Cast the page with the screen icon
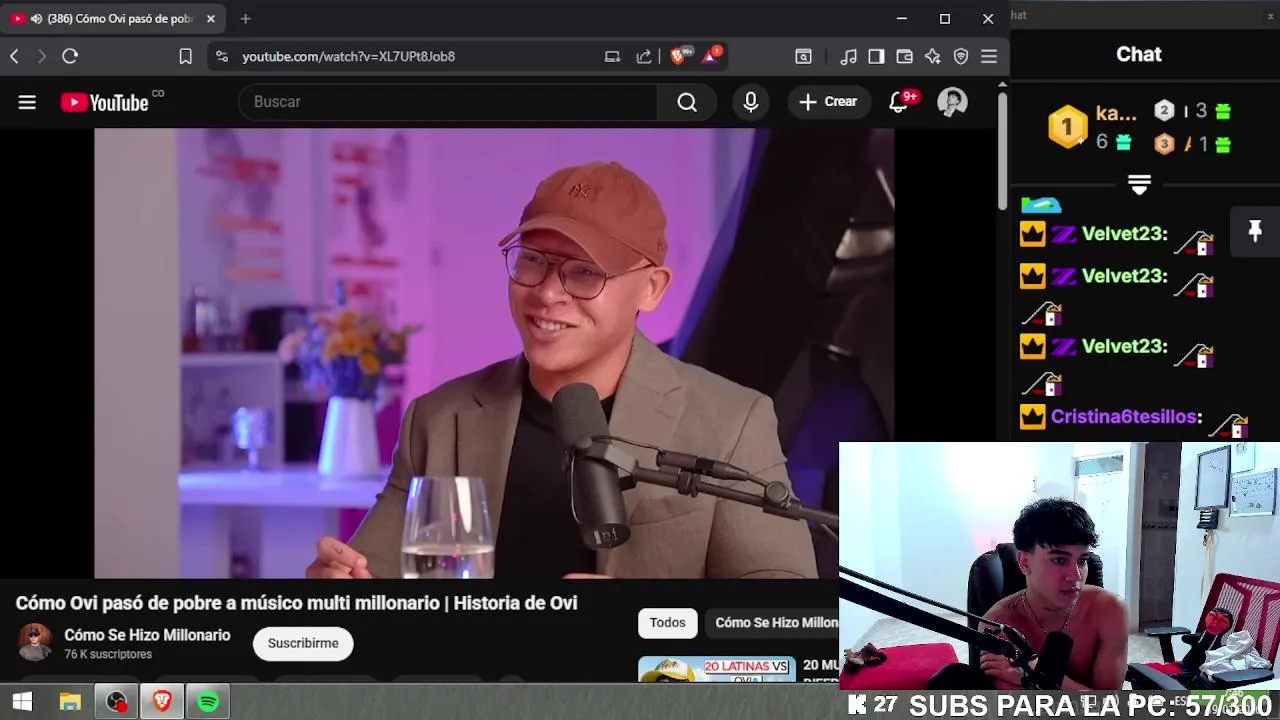This screenshot has height=720, width=1280. 612,56
